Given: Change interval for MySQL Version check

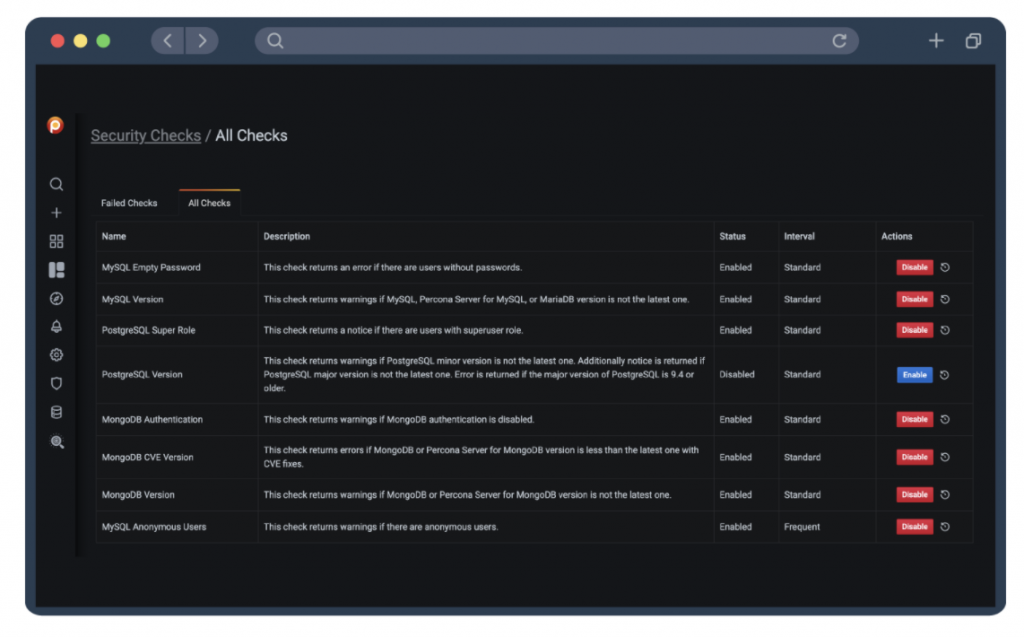Looking at the screenshot, I should click(944, 299).
